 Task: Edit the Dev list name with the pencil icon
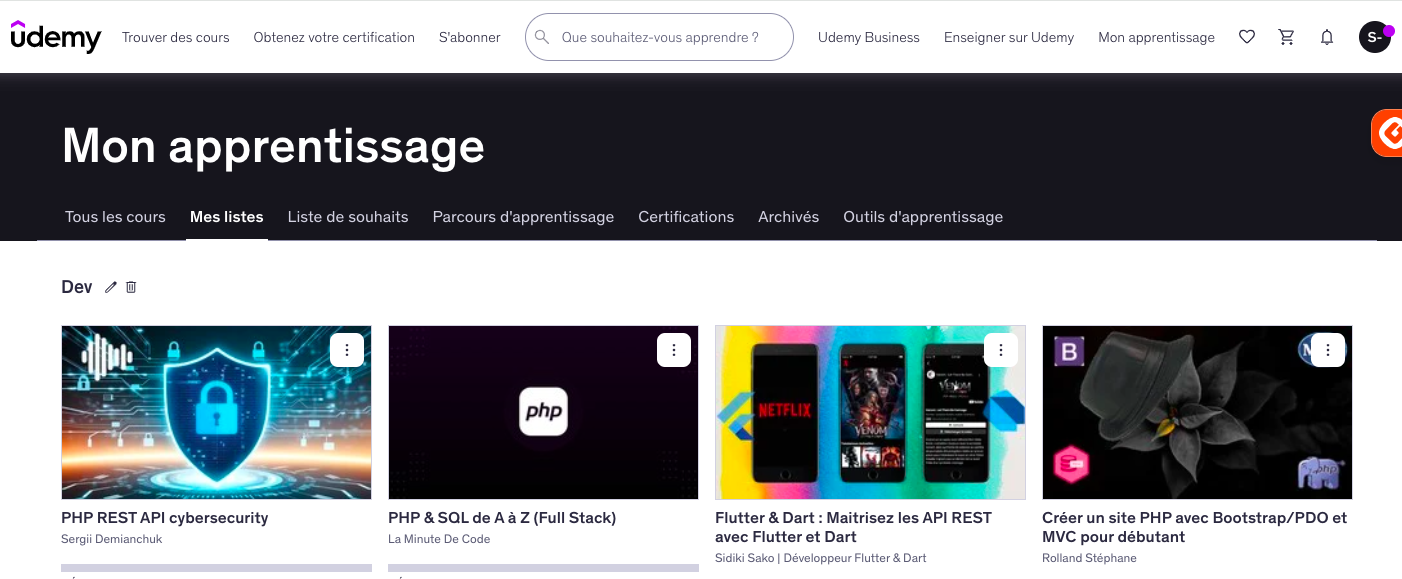click(111, 287)
